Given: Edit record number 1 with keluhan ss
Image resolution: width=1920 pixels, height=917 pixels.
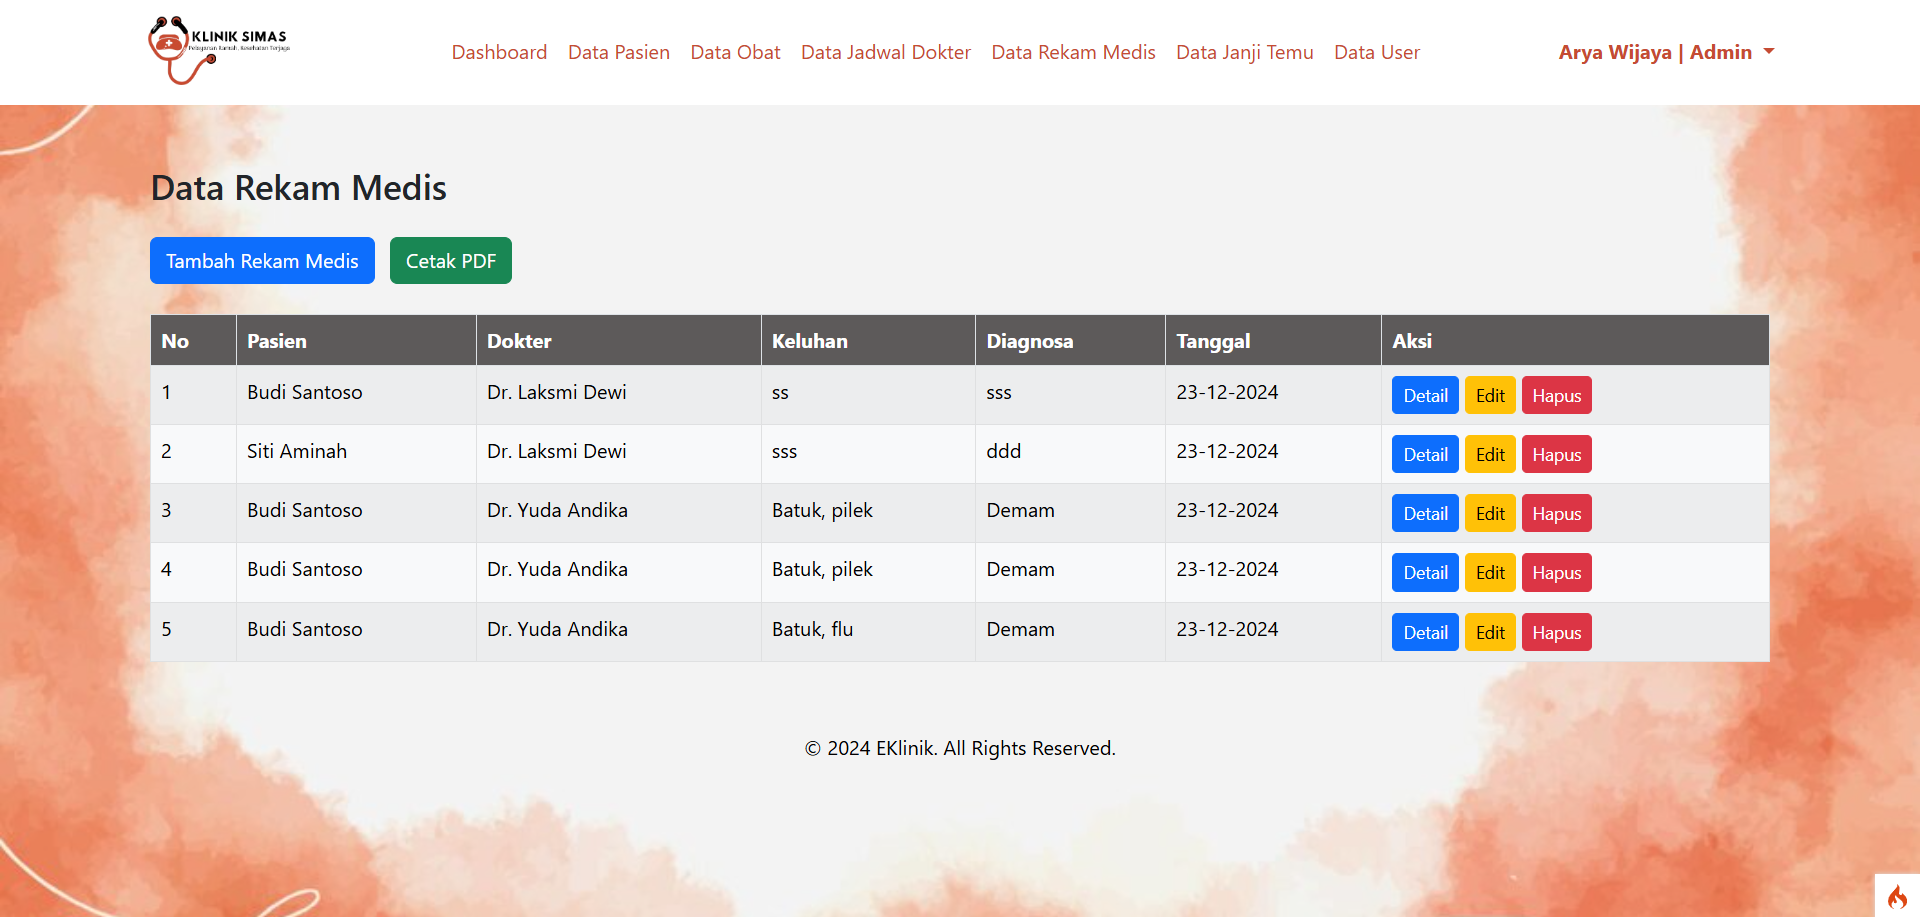Looking at the screenshot, I should [1490, 395].
